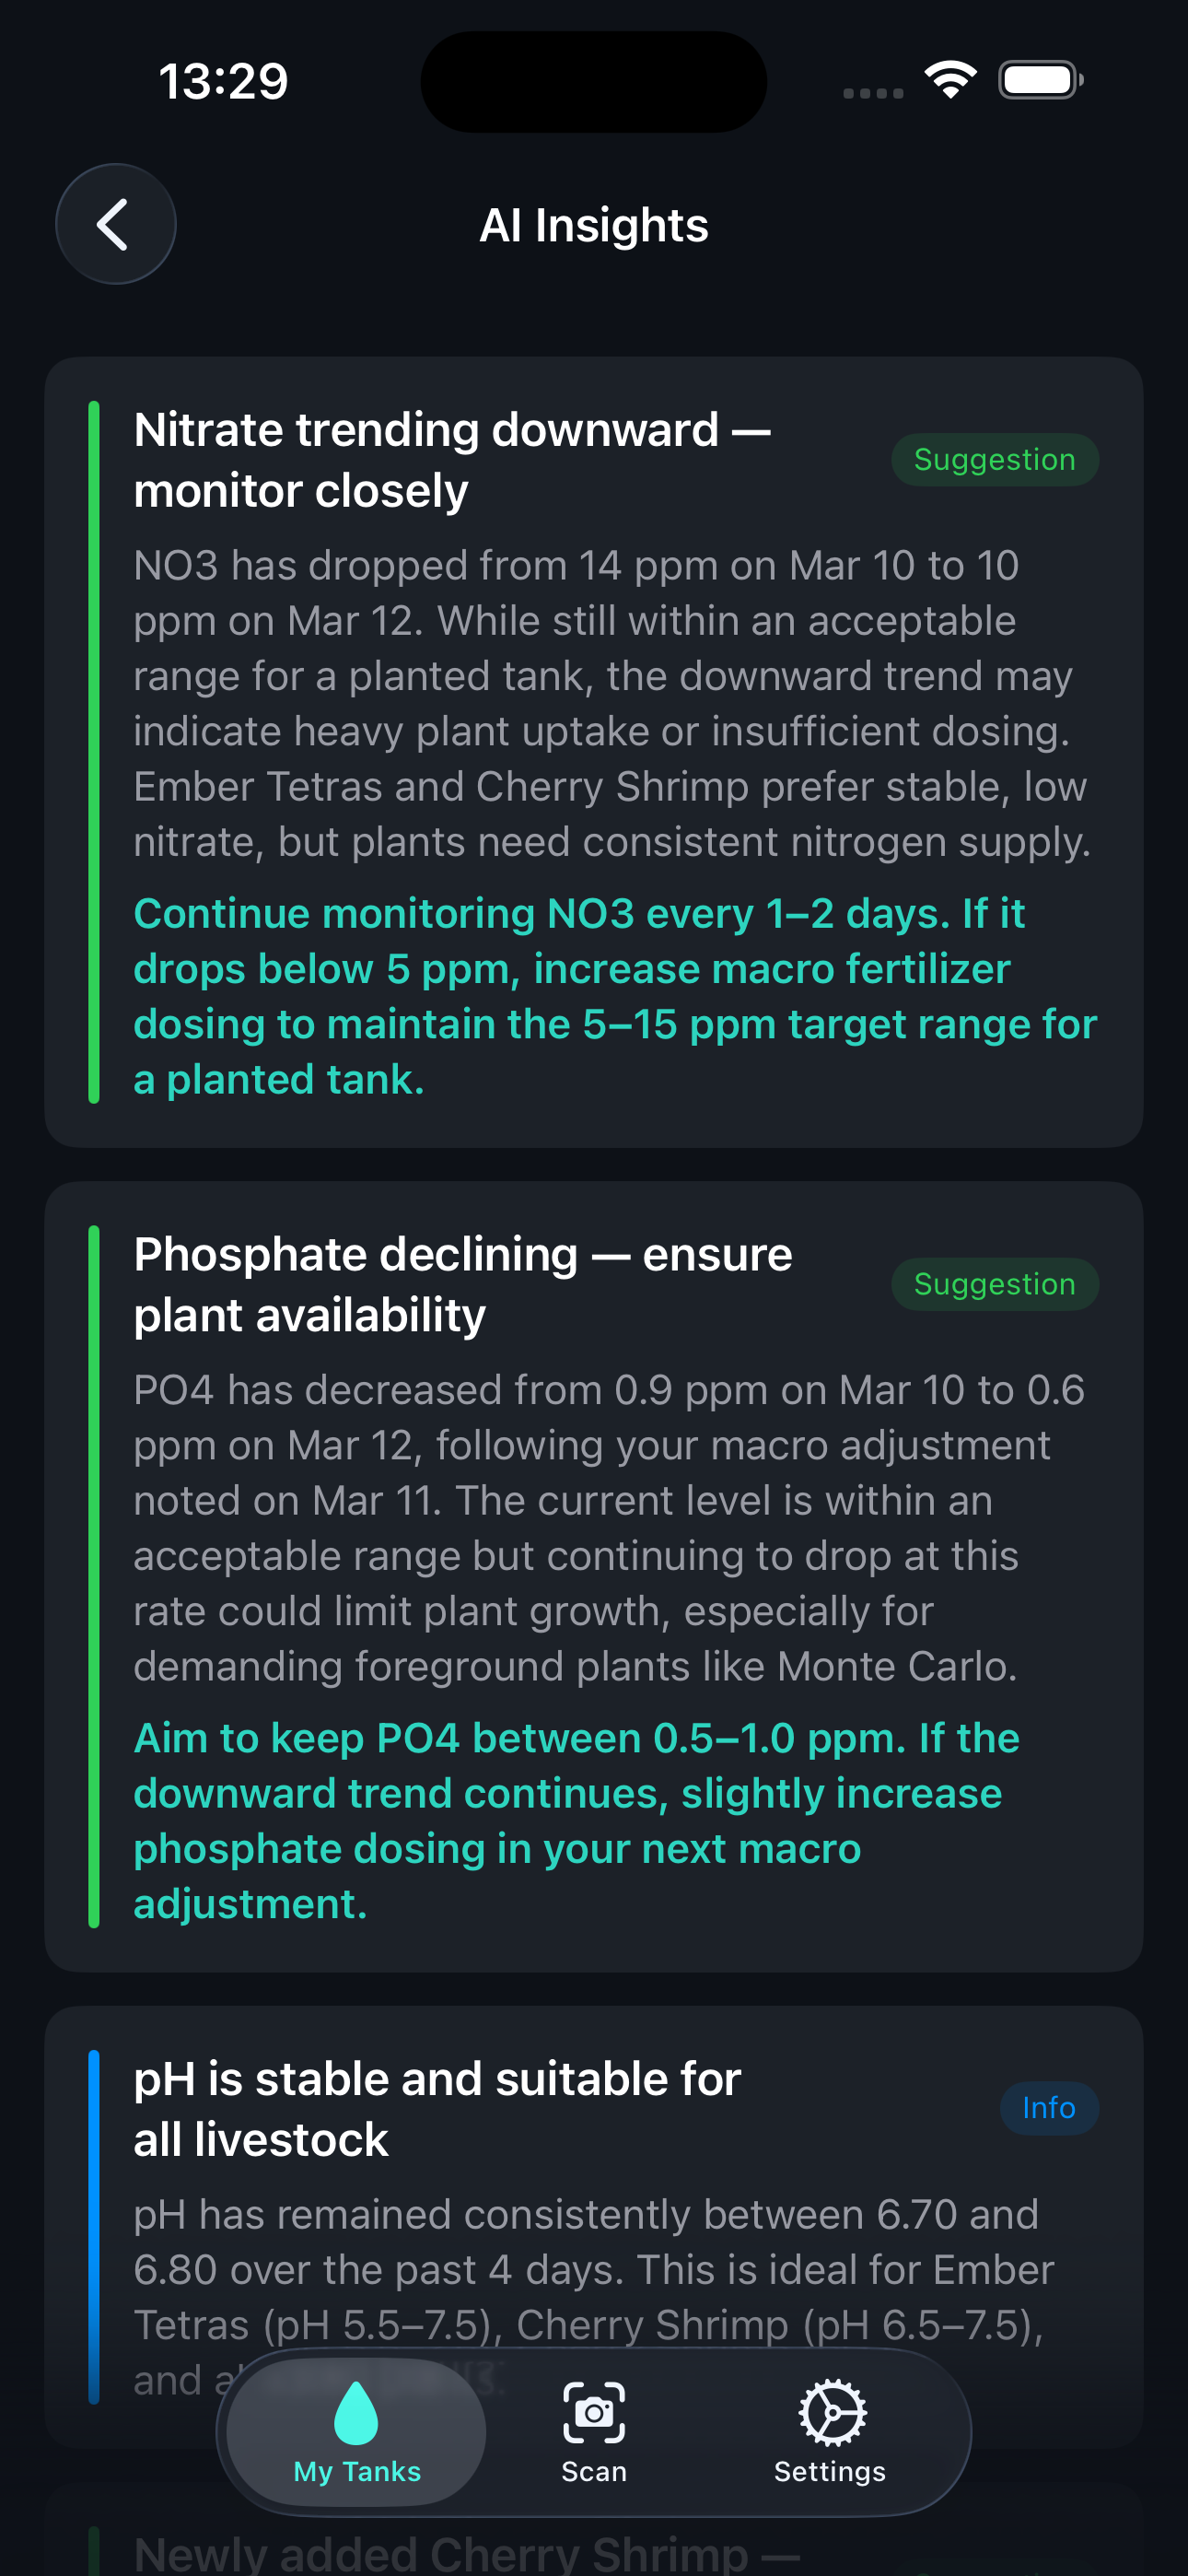Switch to the Scan tab label

tap(594, 2471)
